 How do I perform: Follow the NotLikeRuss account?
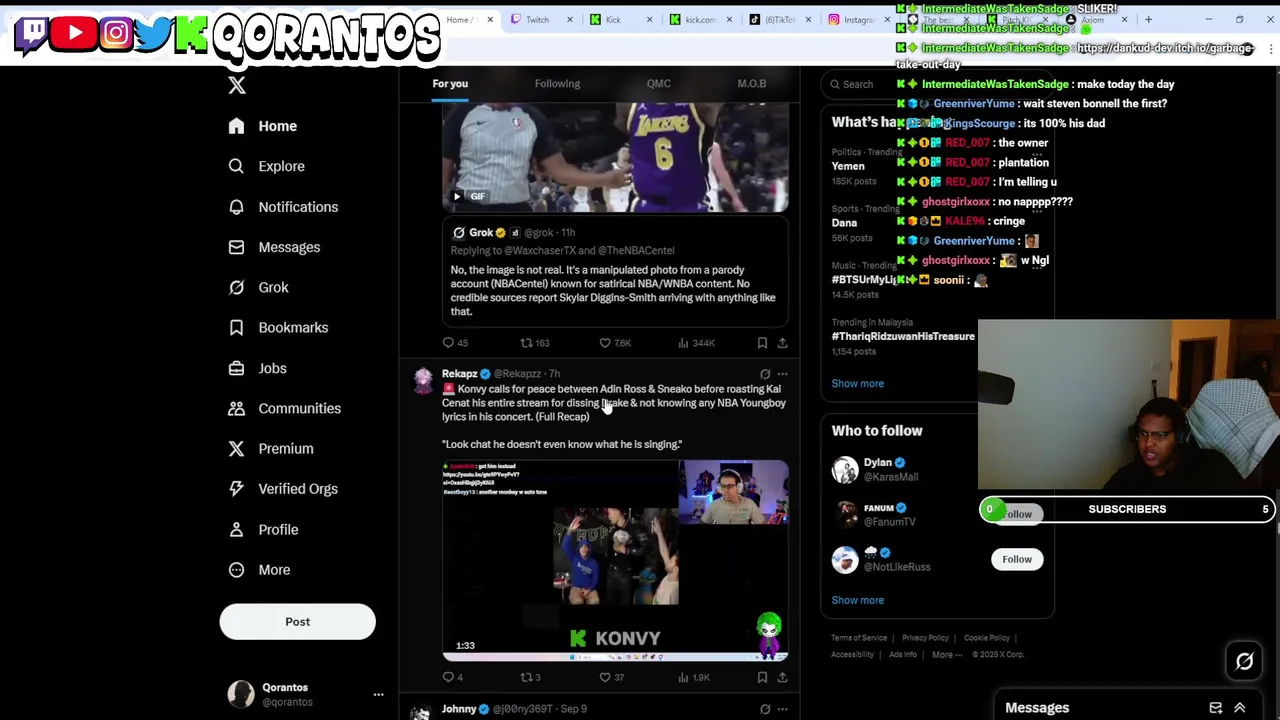click(x=1017, y=559)
